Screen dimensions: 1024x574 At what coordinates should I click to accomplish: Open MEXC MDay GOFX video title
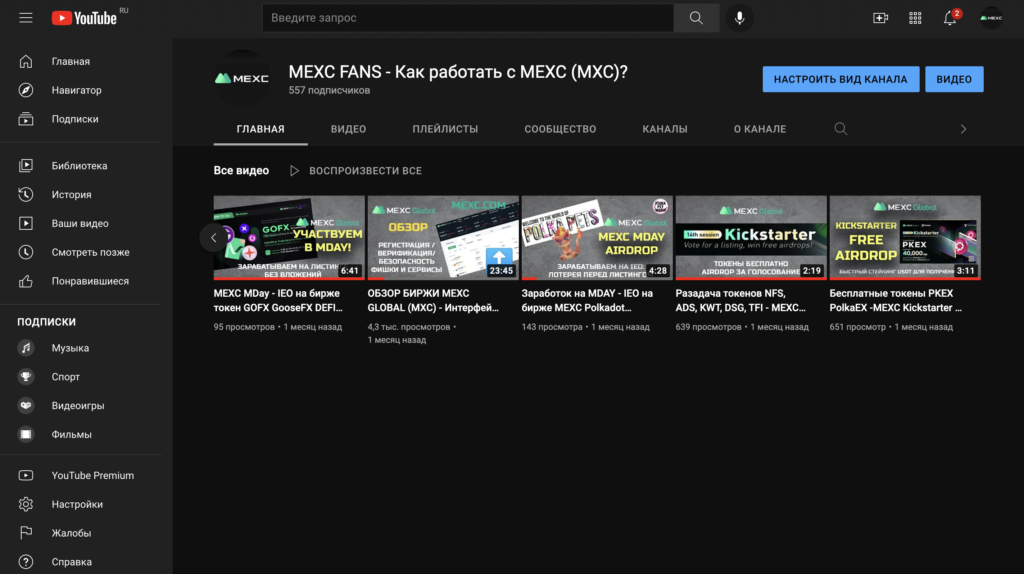(278, 300)
